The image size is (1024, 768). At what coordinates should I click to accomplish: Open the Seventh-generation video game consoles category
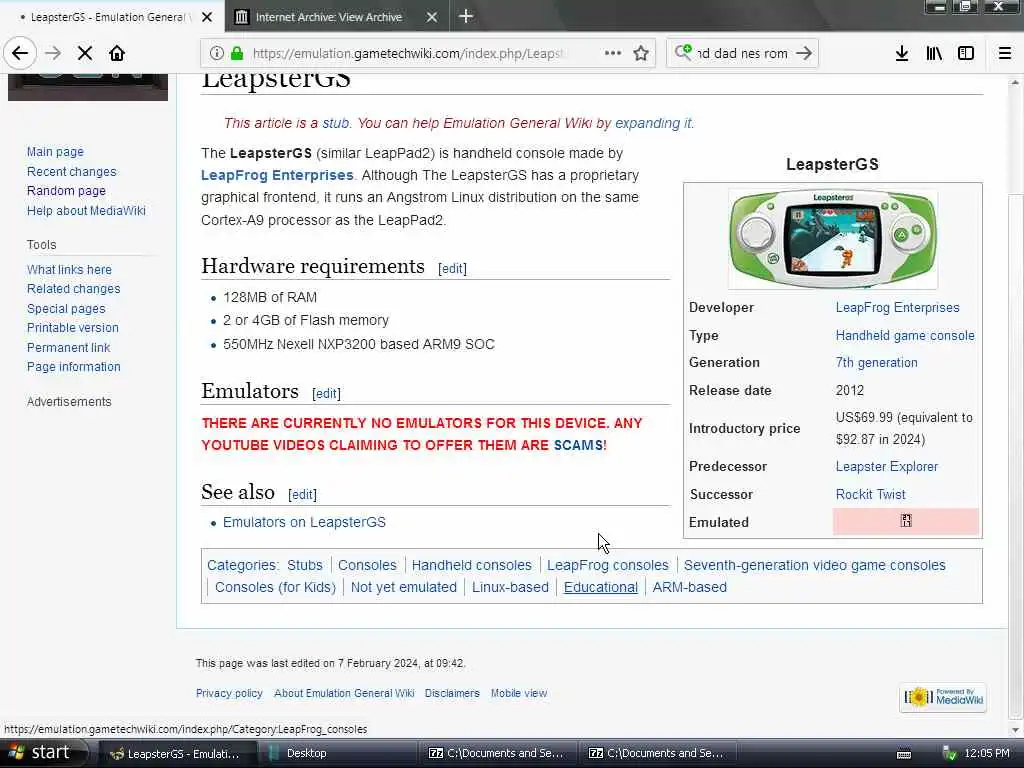[x=814, y=566]
